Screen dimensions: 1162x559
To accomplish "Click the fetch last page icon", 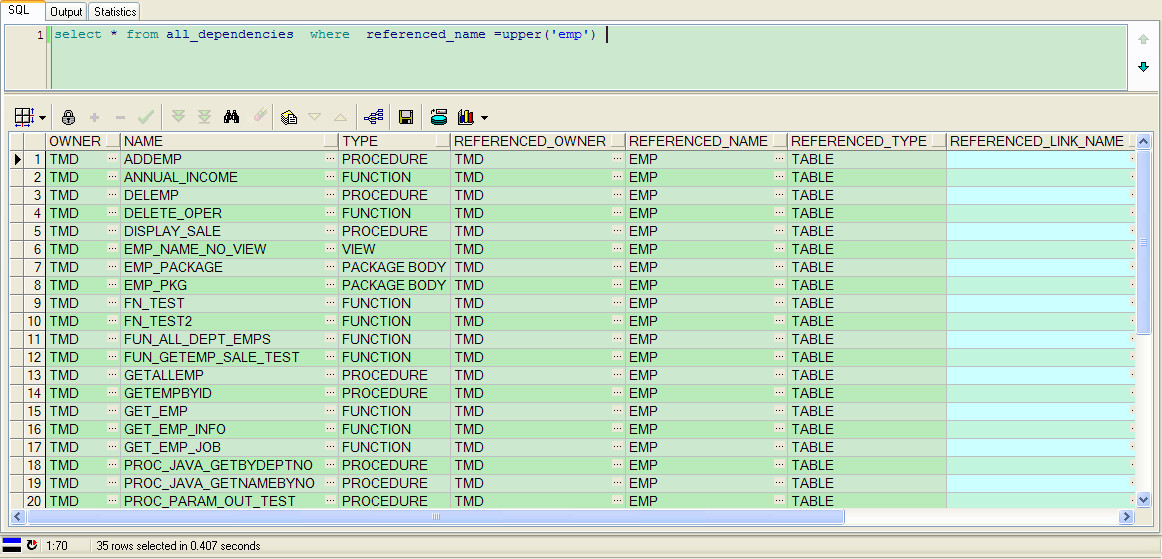I will coord(205,117).
